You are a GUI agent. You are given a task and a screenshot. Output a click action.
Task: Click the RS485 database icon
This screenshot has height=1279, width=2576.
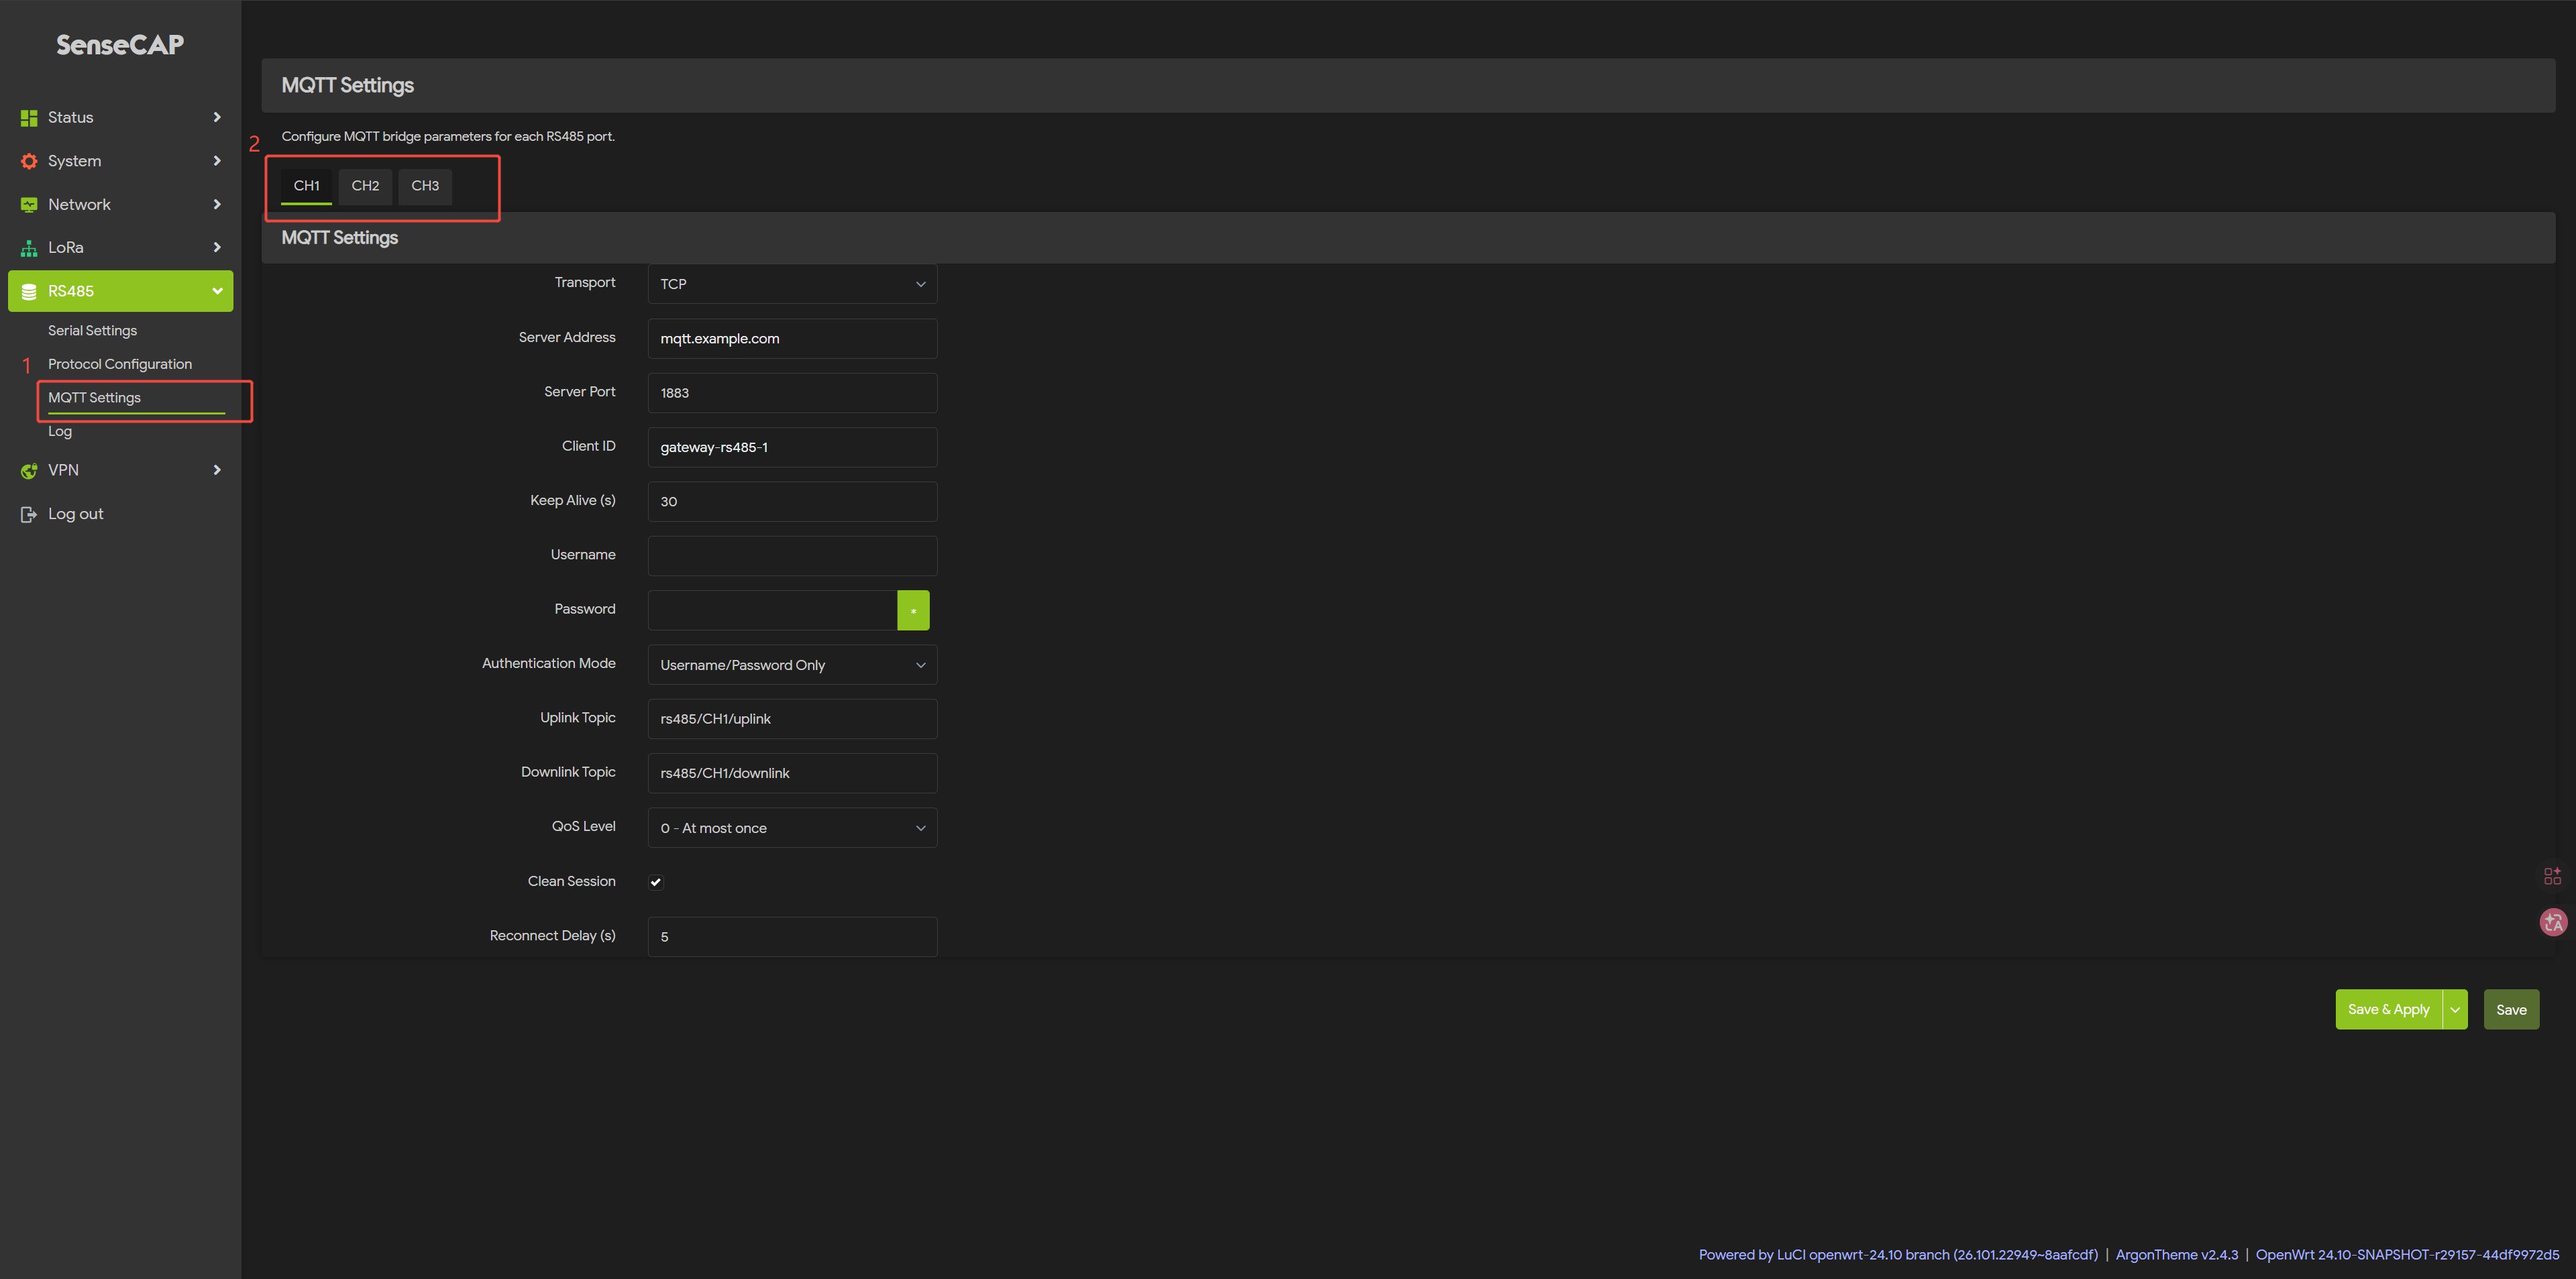coord(29,292)
